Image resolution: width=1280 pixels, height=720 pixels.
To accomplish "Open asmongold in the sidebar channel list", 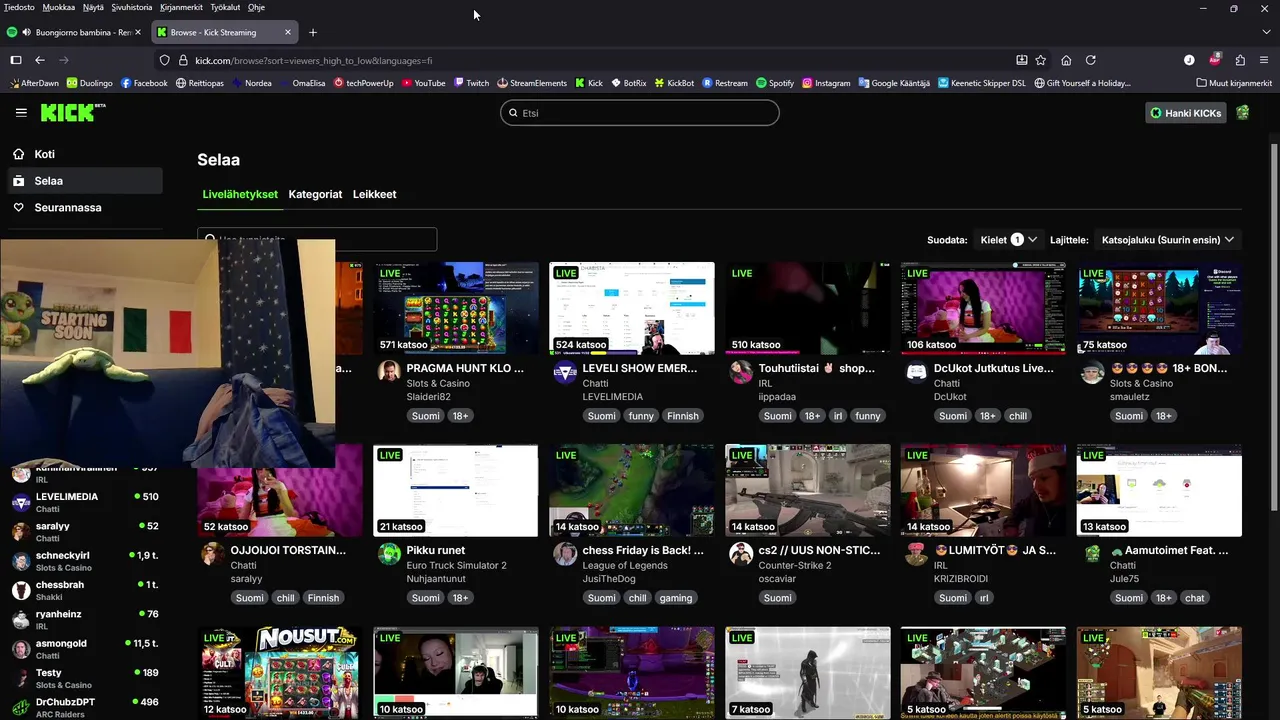I will point(84,649).
